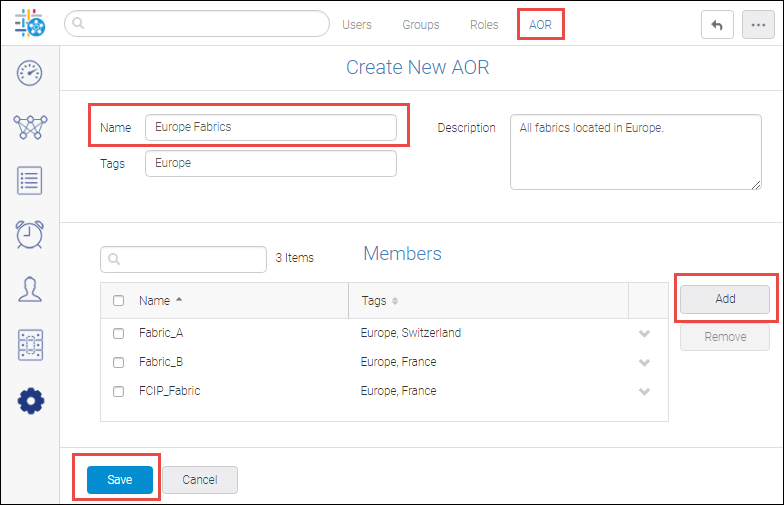Toggle the select-all members checkbox

(119, 300)
